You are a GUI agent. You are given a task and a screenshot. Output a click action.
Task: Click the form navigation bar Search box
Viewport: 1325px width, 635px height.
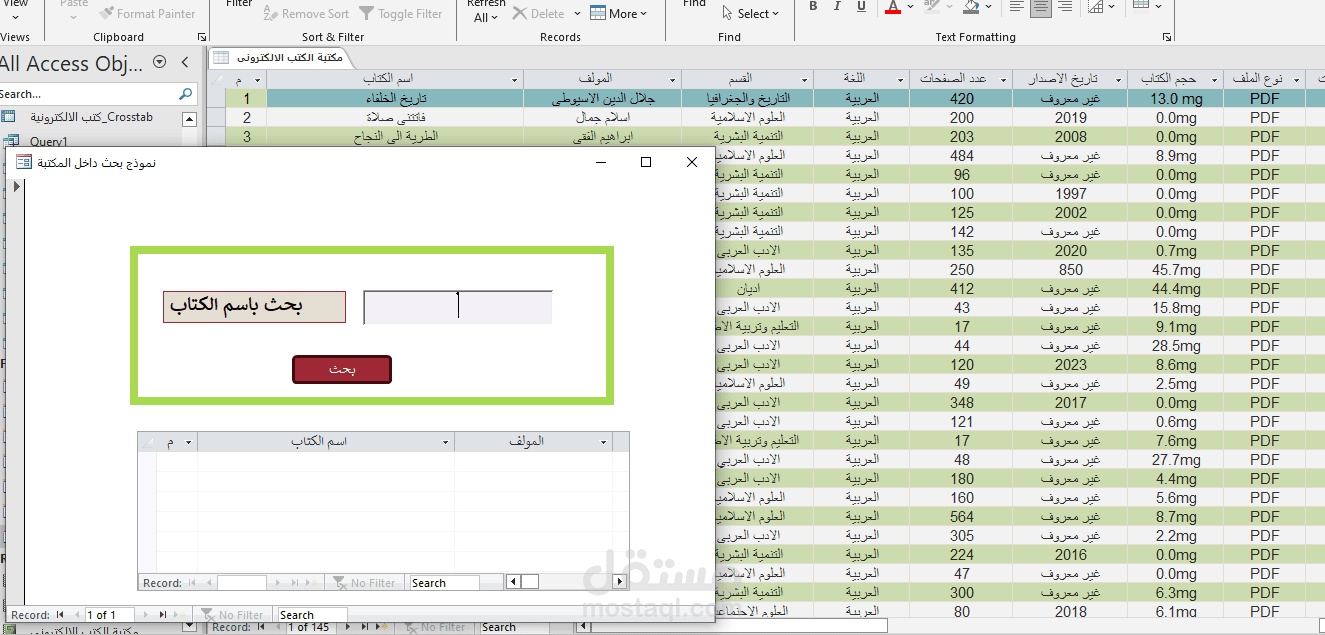pyautogui.click(x=312, y=615)
